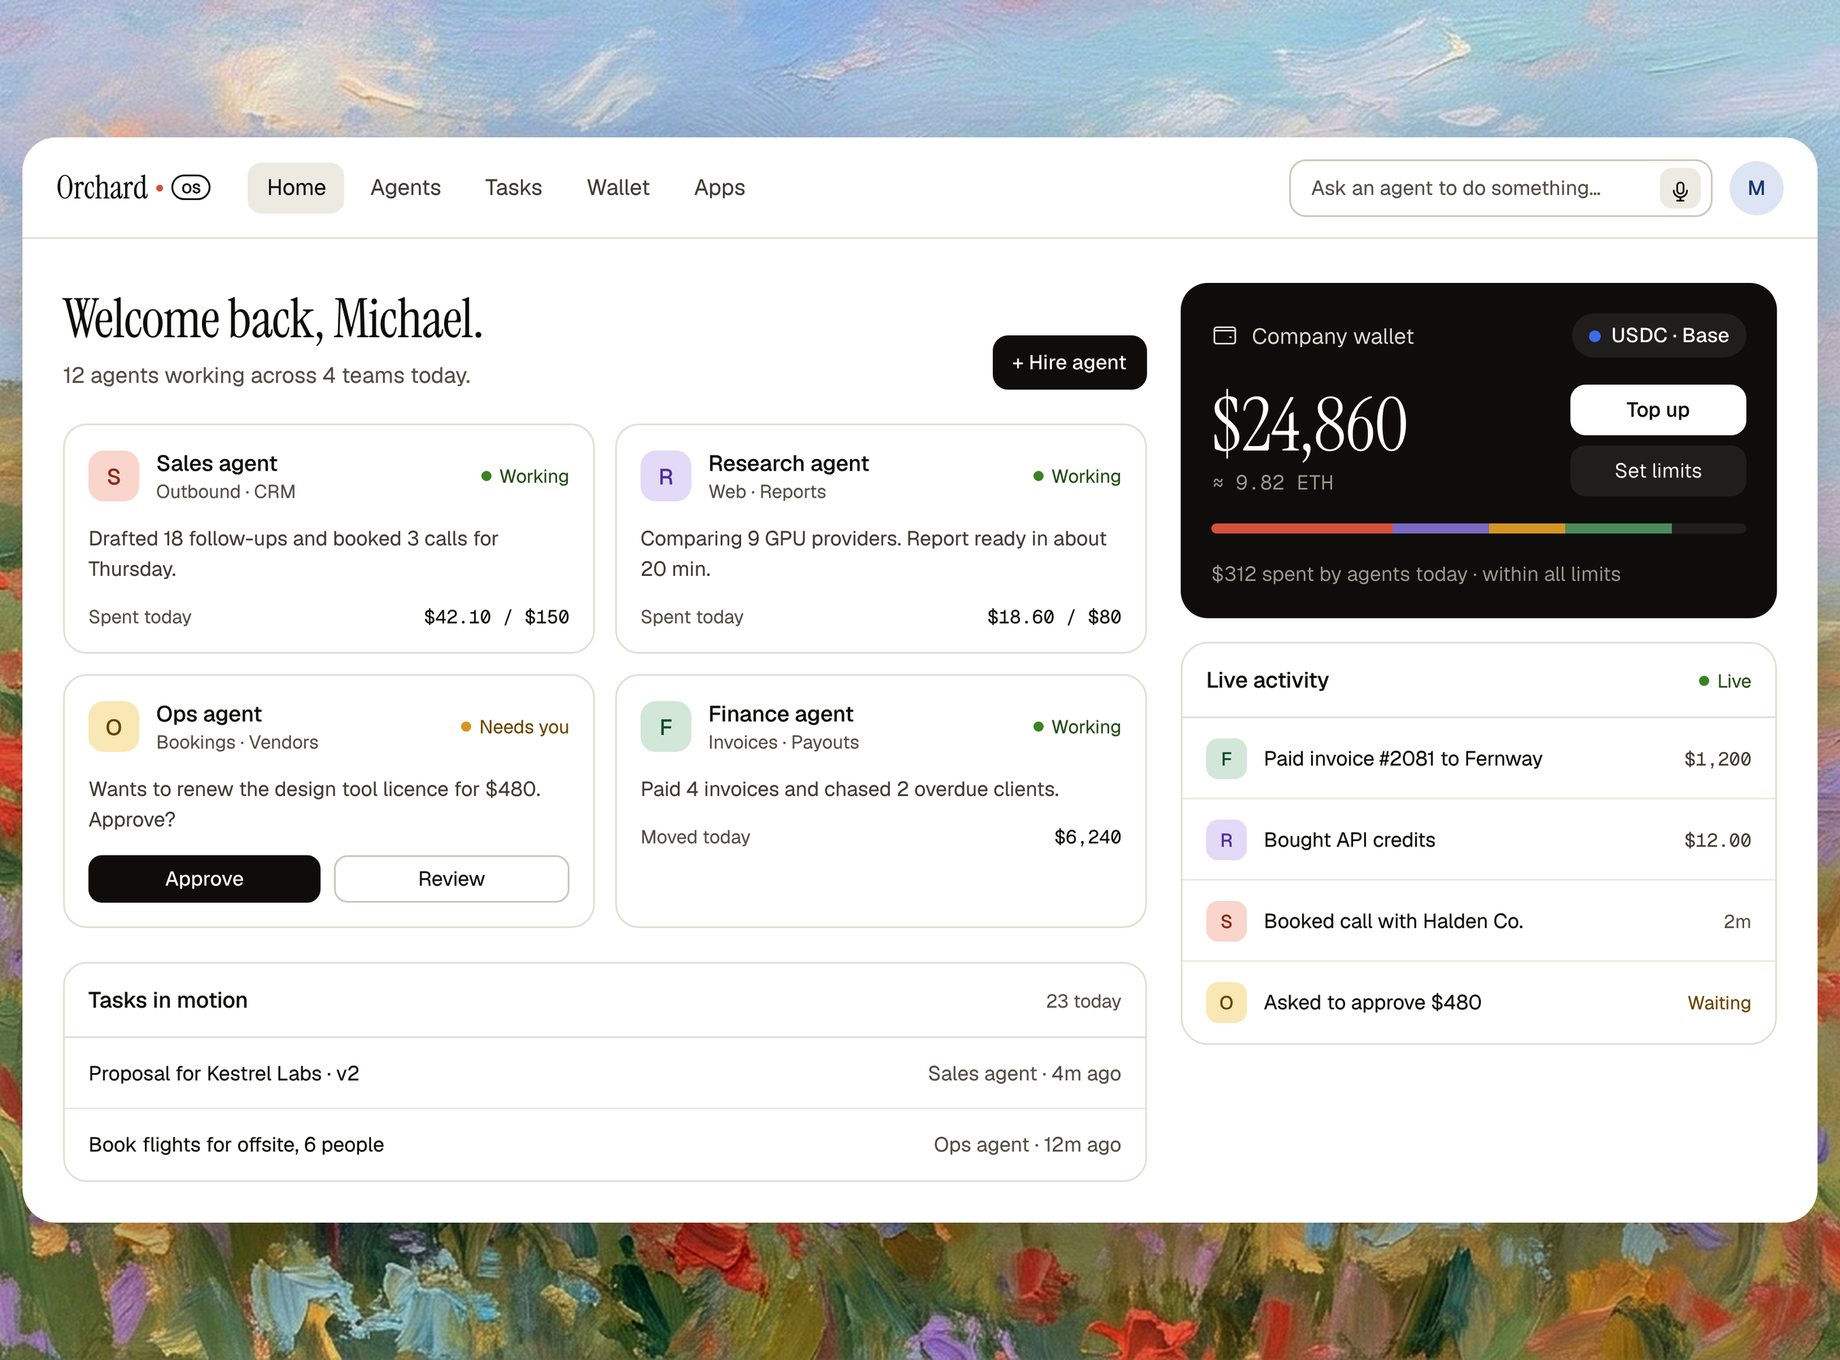Click Review on the Ops agent card
The width and height of the screenshot is (1840, 1360).
tap(451, 879)
